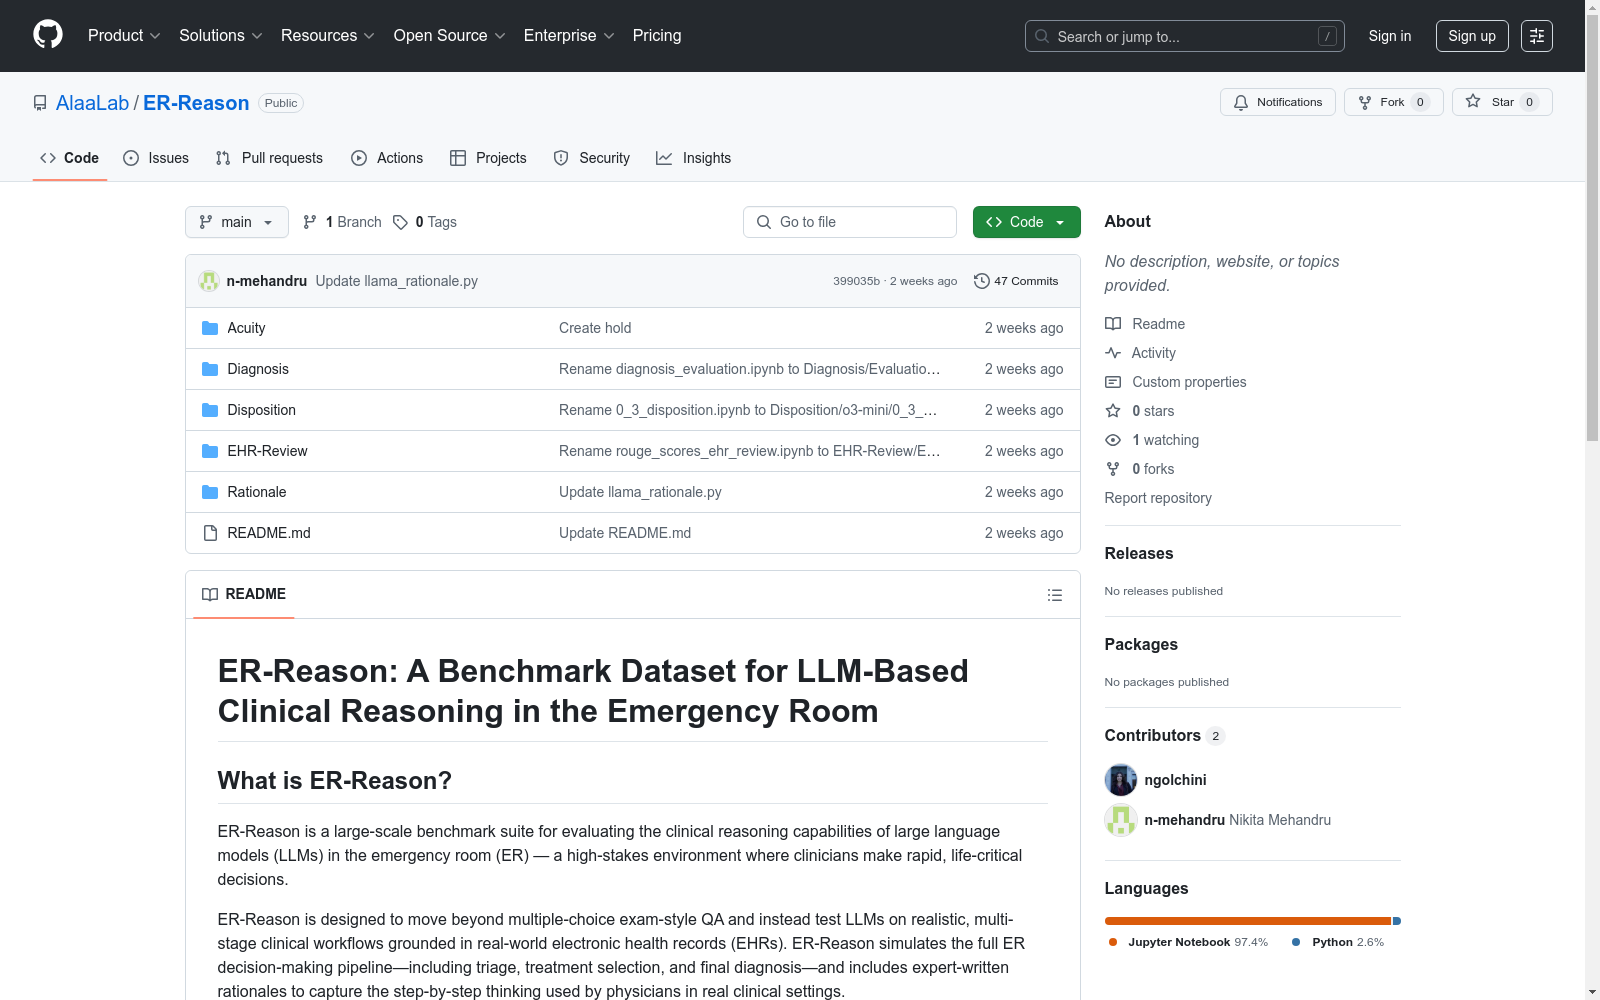Open the Contributors heading link
The height and width of the screenshot is (1000, 1600).
click(1164, 736)
